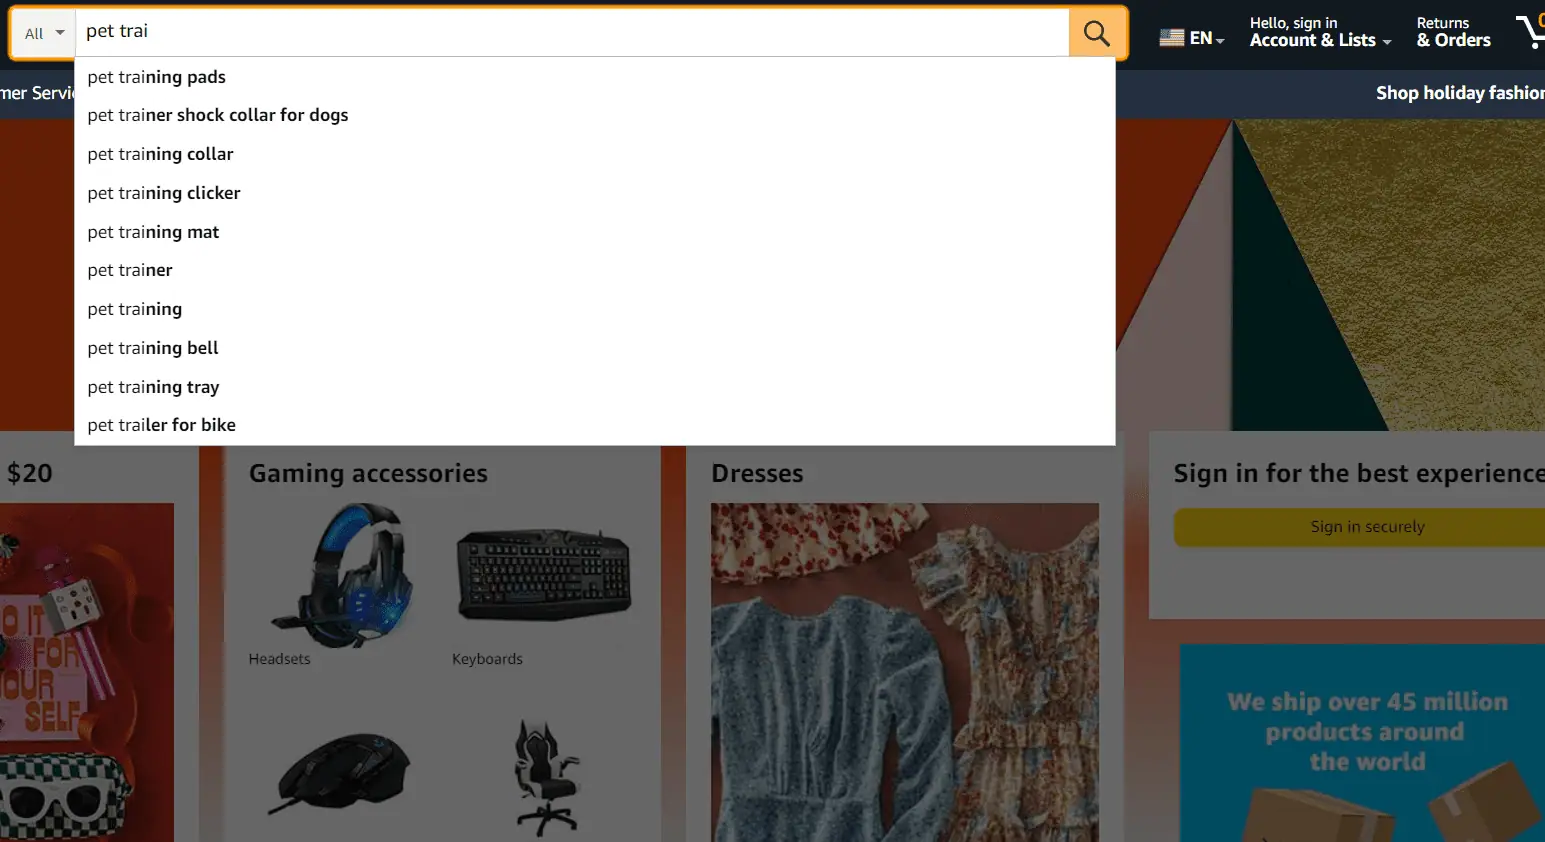Open the All departments search dropdown
Screen dimensions: 1545x842
point(44,33)
